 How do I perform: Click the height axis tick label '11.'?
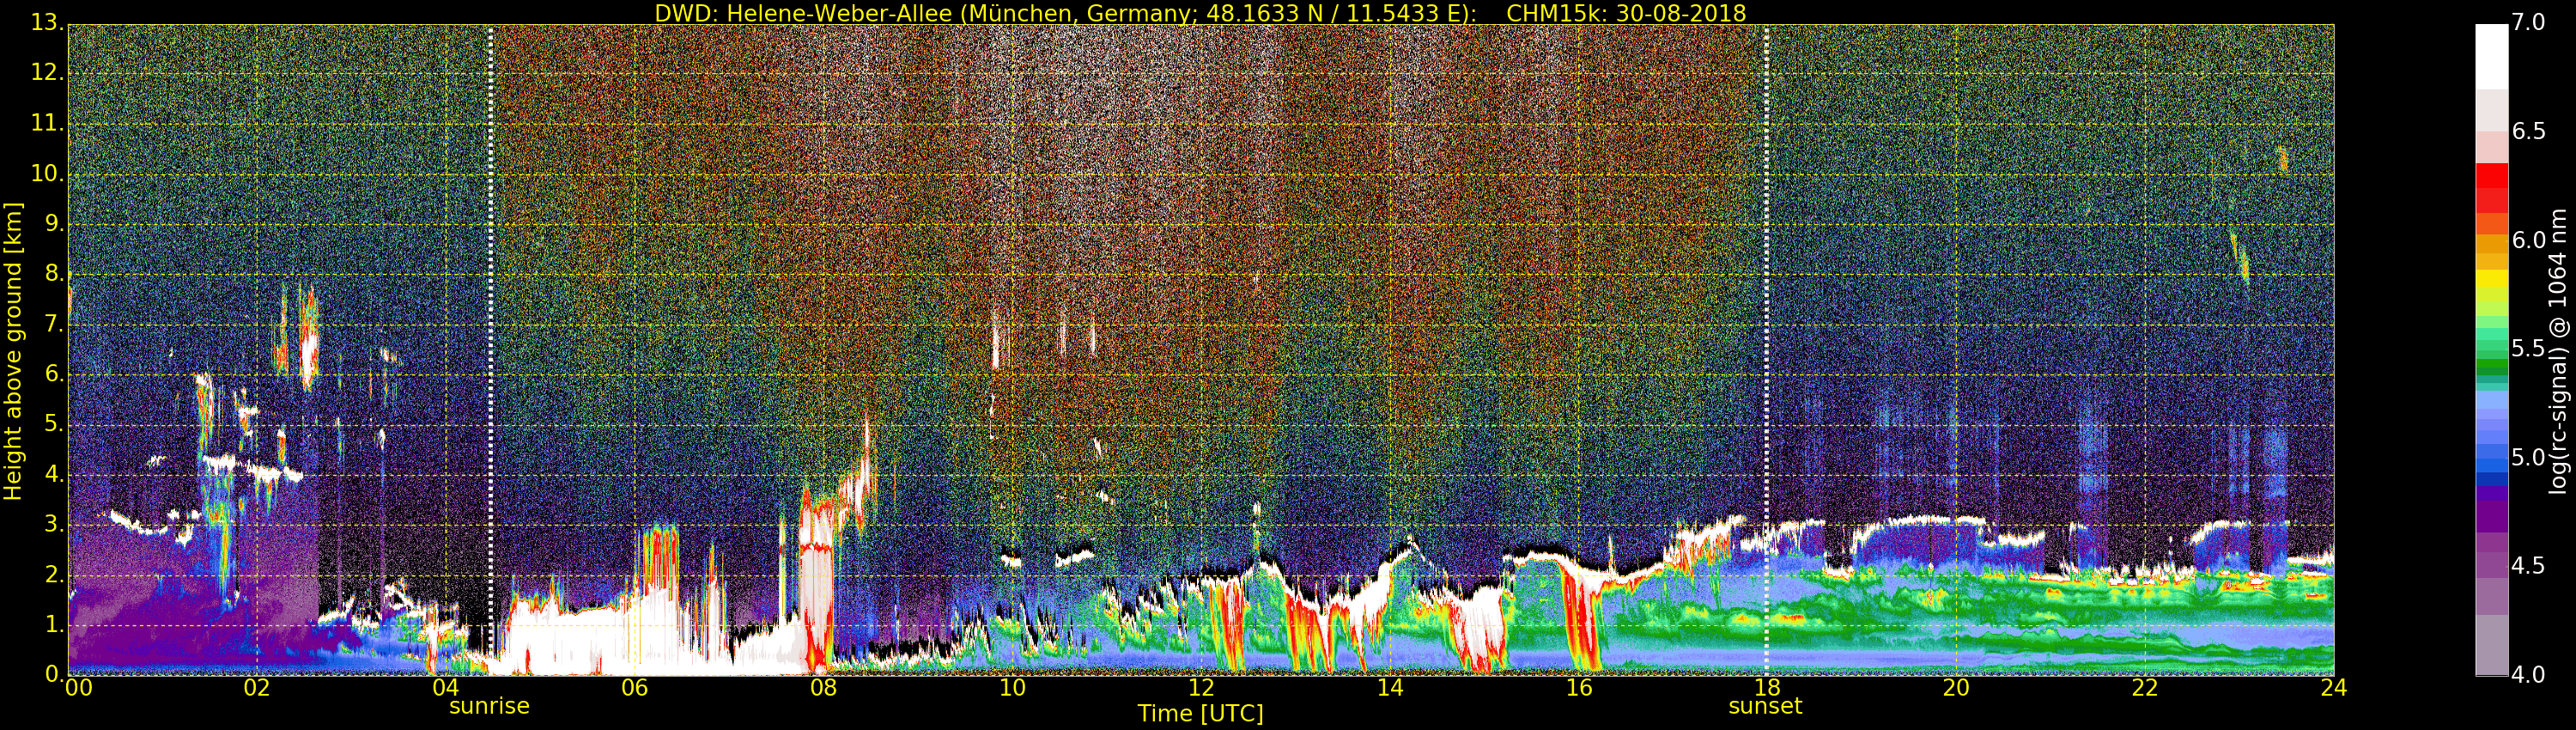click(48, 124)
